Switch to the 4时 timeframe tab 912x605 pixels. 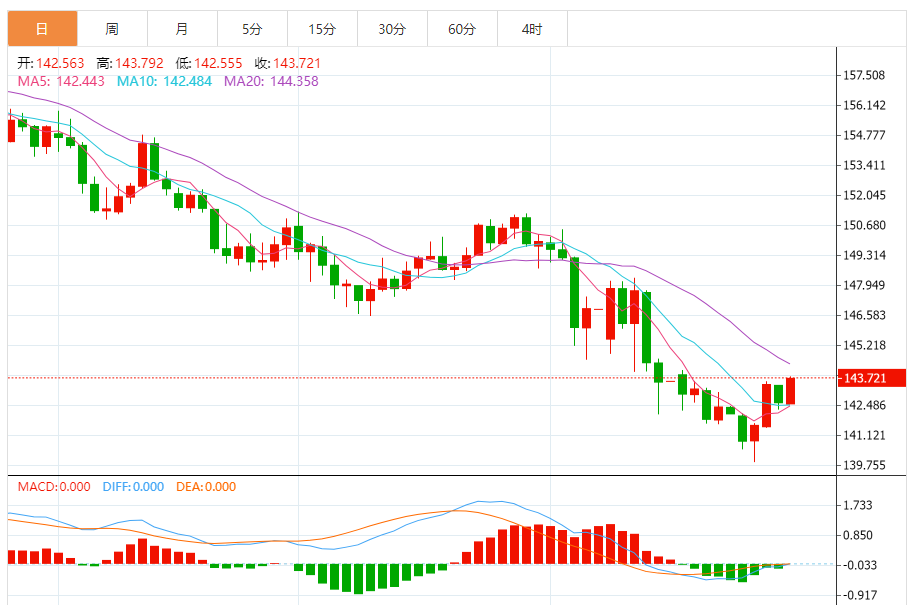[532, 29]
